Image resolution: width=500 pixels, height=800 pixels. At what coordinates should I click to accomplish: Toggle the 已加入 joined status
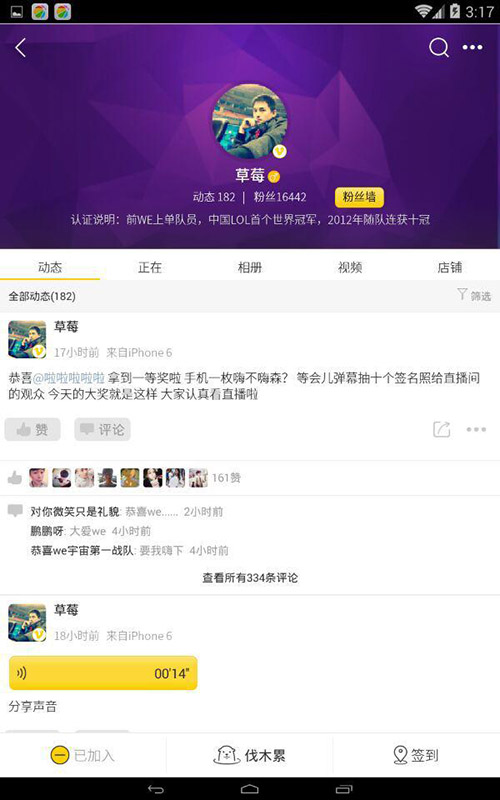(x=83, y=755)
